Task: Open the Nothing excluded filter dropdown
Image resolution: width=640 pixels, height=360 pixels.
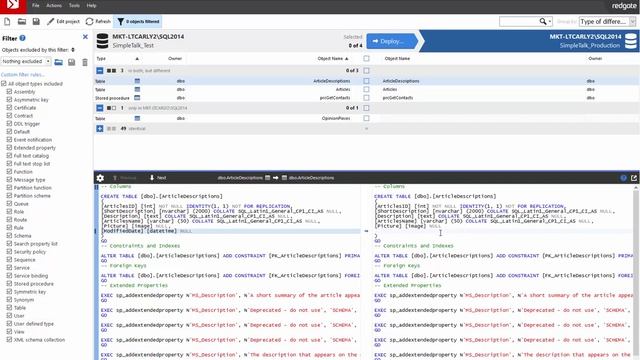Action: click(x=26, y=61)
